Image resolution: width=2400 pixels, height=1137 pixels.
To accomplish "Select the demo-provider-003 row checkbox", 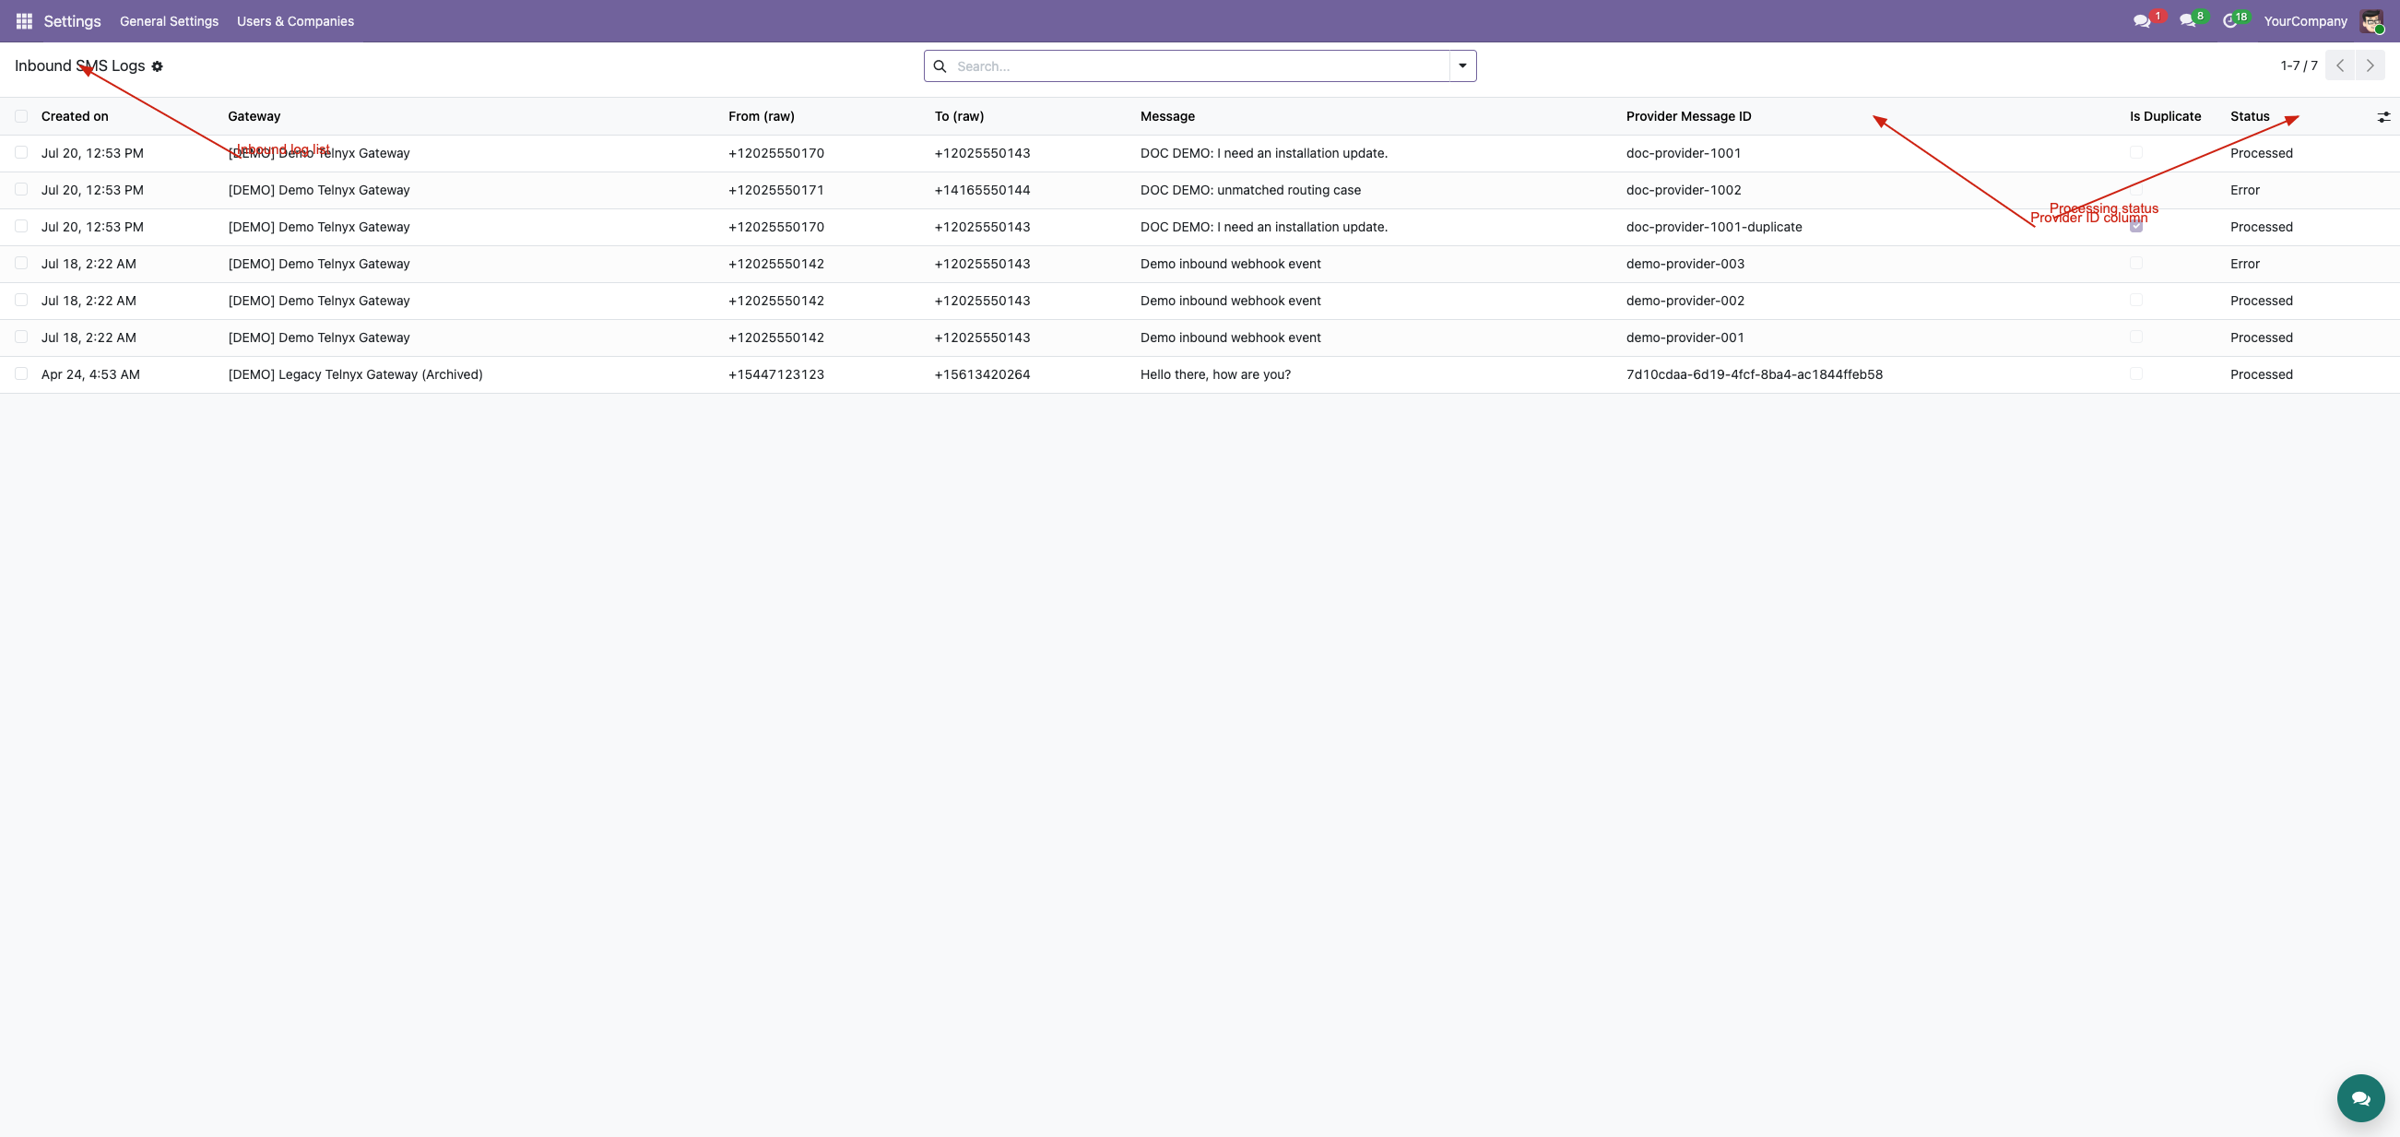I will pos(21,264).
